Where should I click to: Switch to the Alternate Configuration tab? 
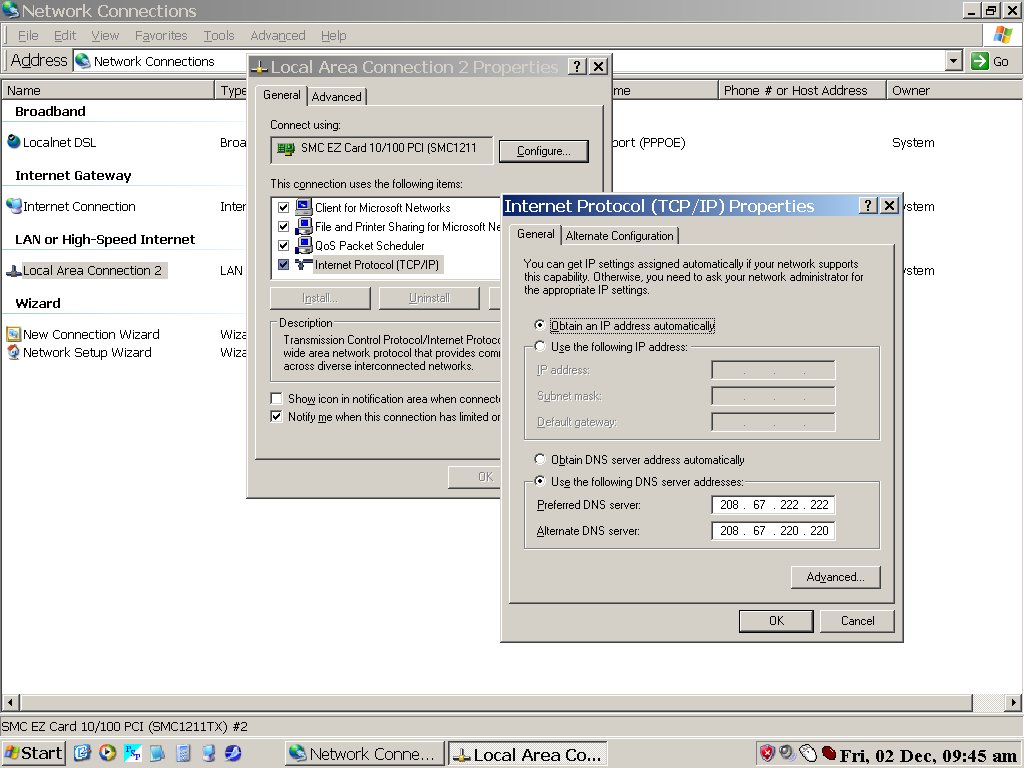pos(619,236)
